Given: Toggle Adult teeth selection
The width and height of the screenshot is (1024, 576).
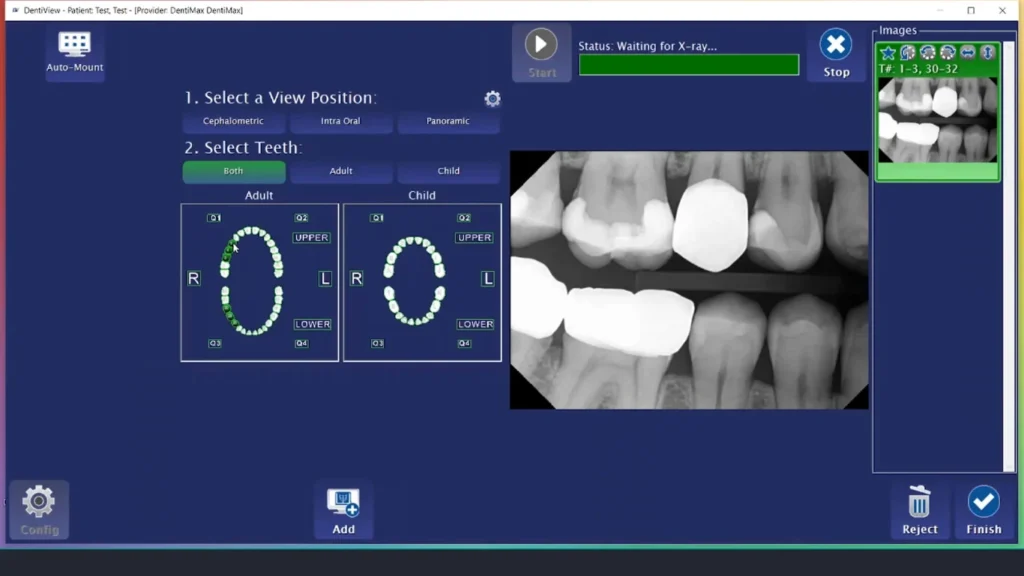Looking at the screenshot, I should click(x=341, y=171).
